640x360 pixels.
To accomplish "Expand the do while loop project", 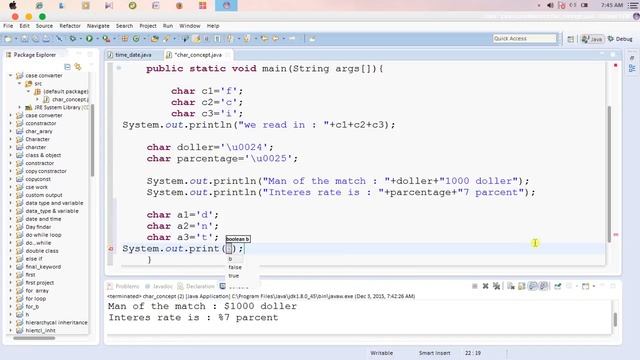I will tap(10, 235).
